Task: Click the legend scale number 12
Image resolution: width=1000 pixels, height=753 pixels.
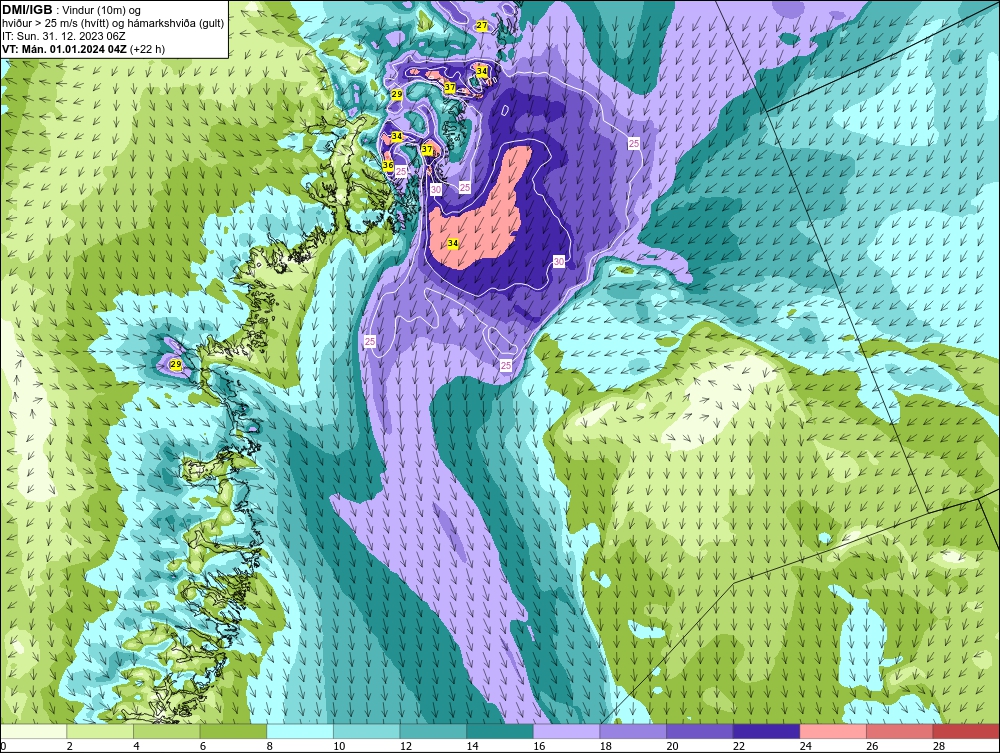Action: (x=406, y=746)
